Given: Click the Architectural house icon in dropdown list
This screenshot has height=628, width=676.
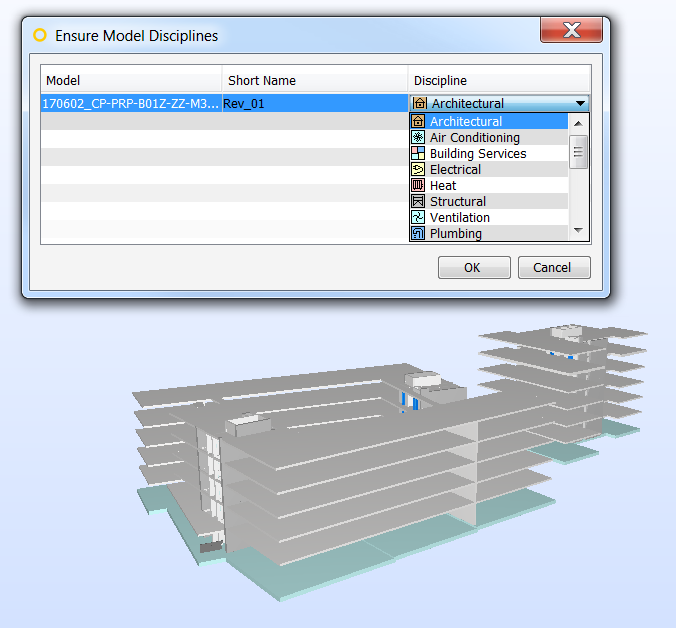Looking at the screenshot, I should click(x=418, y=121).
